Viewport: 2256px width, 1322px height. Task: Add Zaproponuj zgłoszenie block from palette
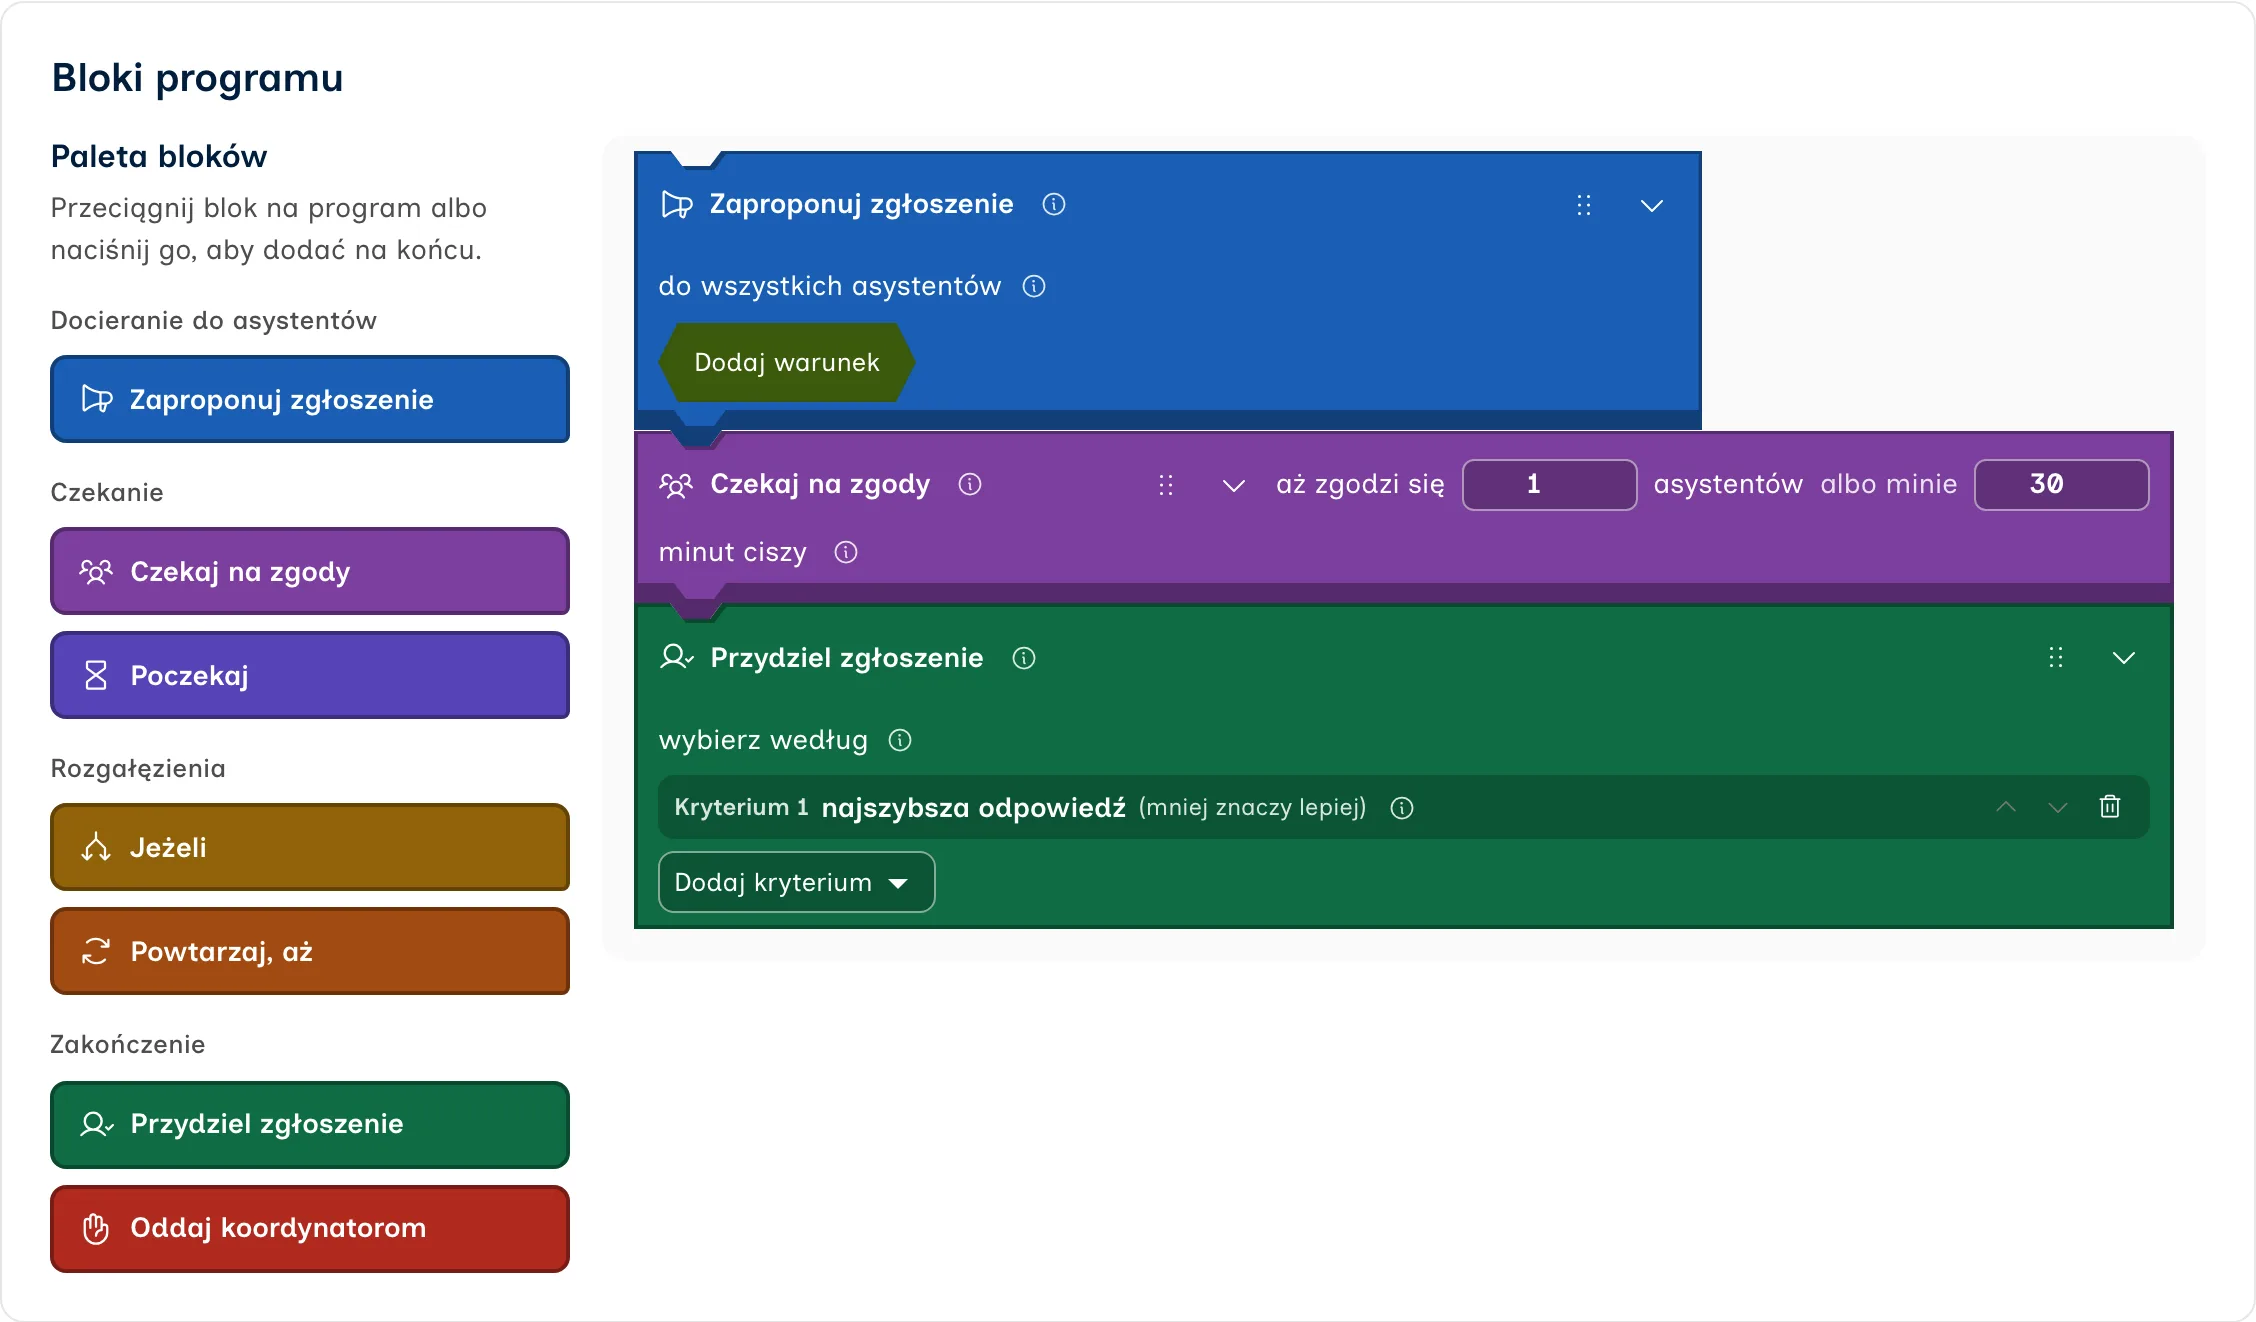pos(310,399)
